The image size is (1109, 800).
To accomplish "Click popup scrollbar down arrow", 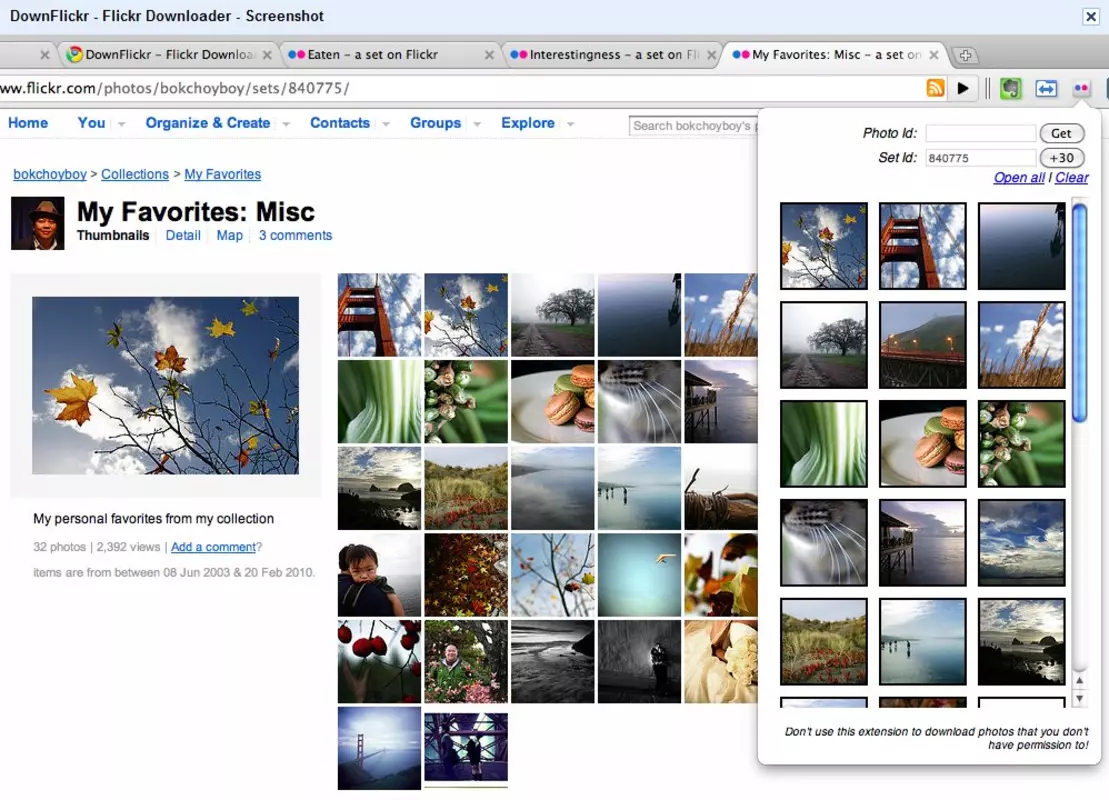I will point(1079,699).
